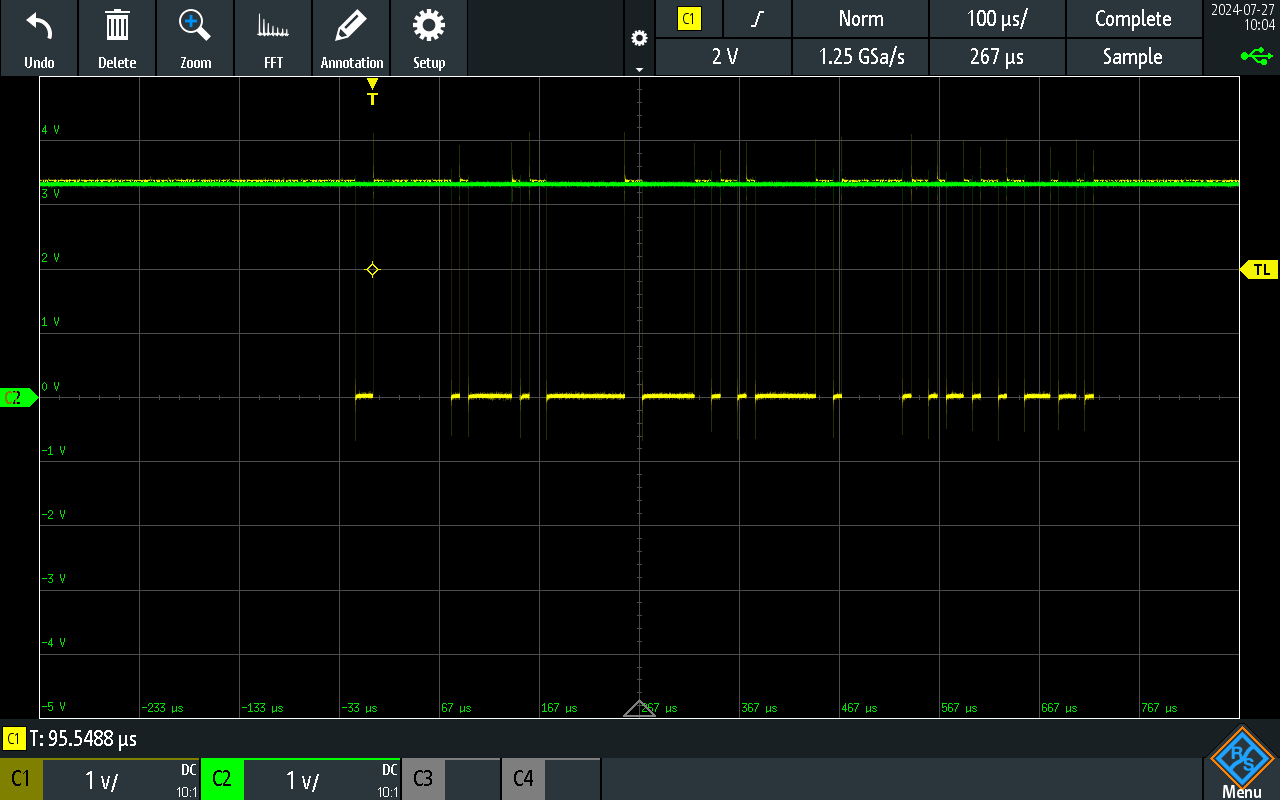
Task: Select the C2 ground level marker
Action: point(18,398)
